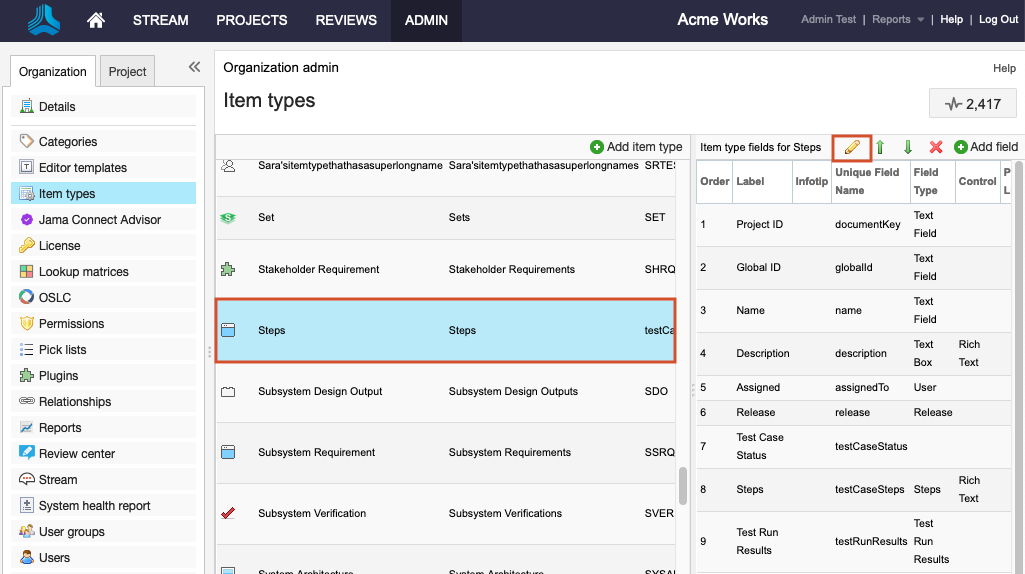Delete field with the red X icon
Viewport: 1025px width, 574px height.
936,147
